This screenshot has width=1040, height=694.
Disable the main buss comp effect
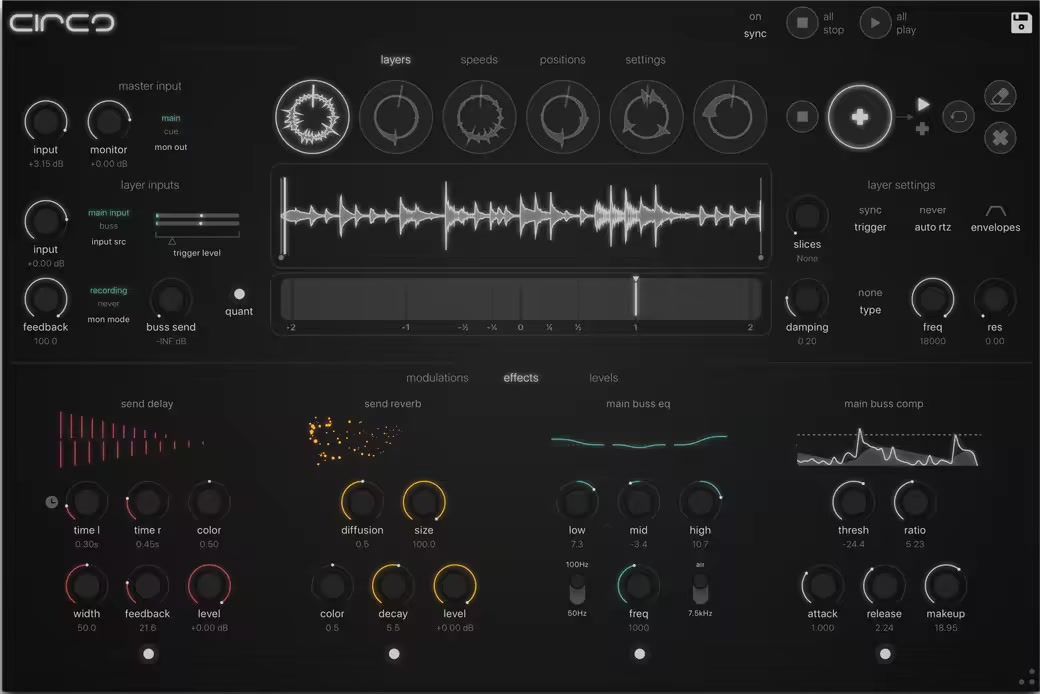(884, 654)
